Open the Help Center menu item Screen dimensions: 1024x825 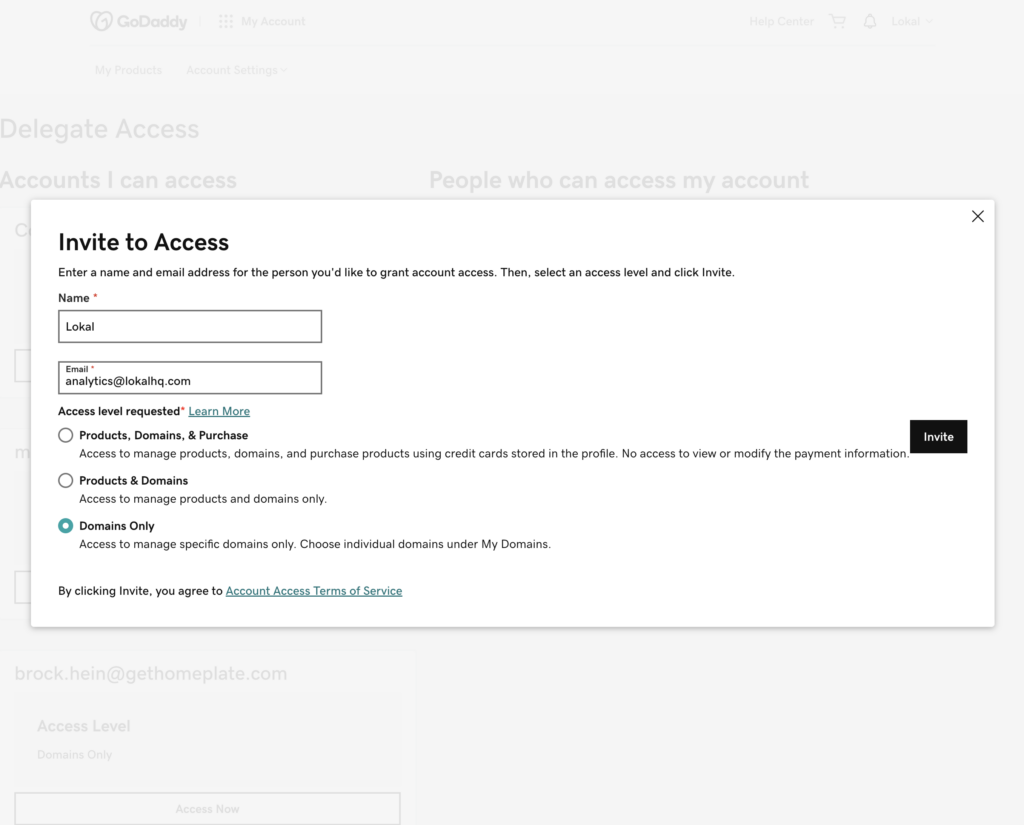(x=781, y=21)
